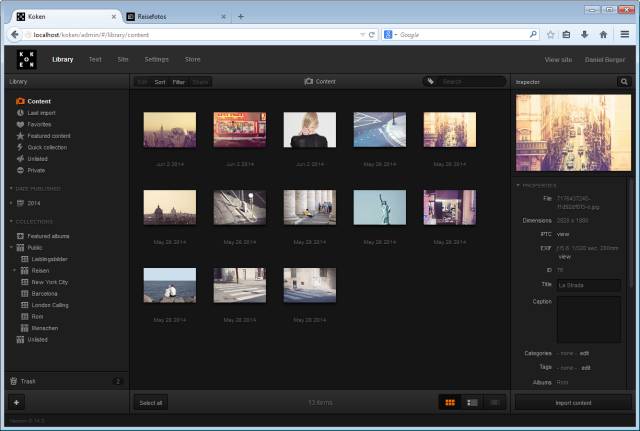640x431 pixels.
Task: Open the Firefox hamburger menu
Action: [624, 34]
